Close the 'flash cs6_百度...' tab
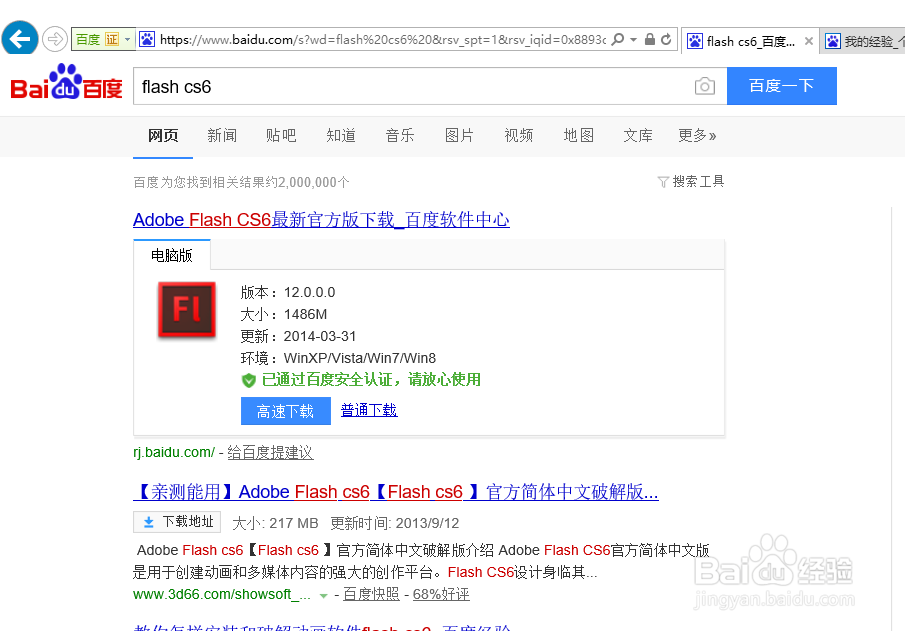This screenshot has width=905, height=631. (x=809, y=41)
